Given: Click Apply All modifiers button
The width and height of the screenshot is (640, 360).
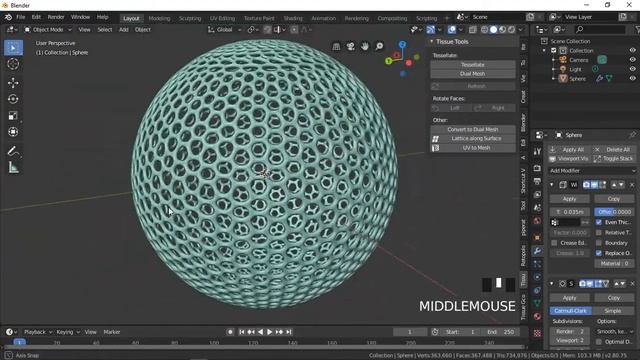Looking at the screenshot, I should 569,150.
